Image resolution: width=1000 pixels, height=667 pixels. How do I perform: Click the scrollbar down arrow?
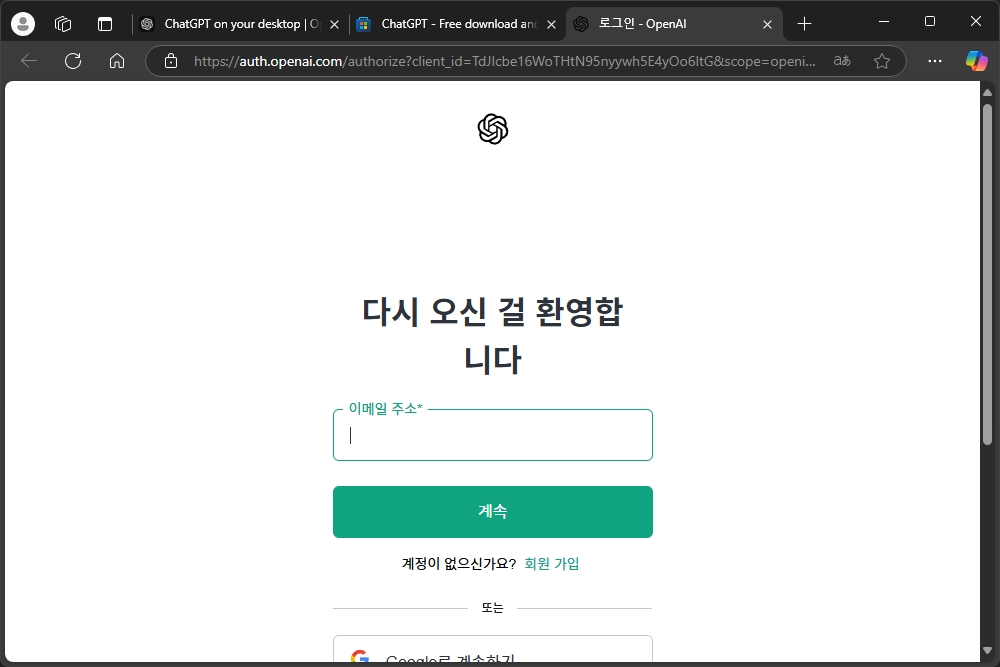(x=987, y=651)
